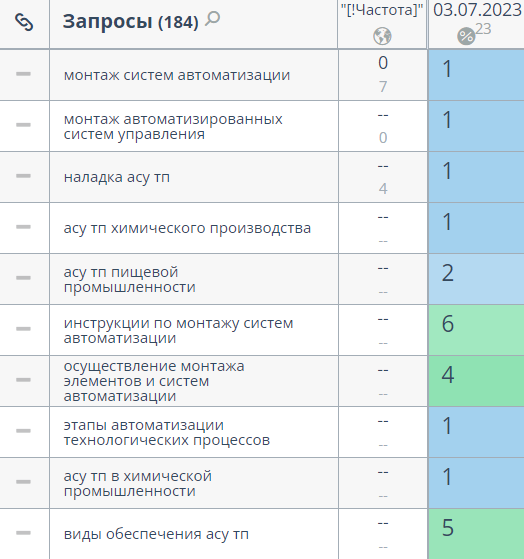Open query асу тп в химической промышленности

tap(138, 483)
